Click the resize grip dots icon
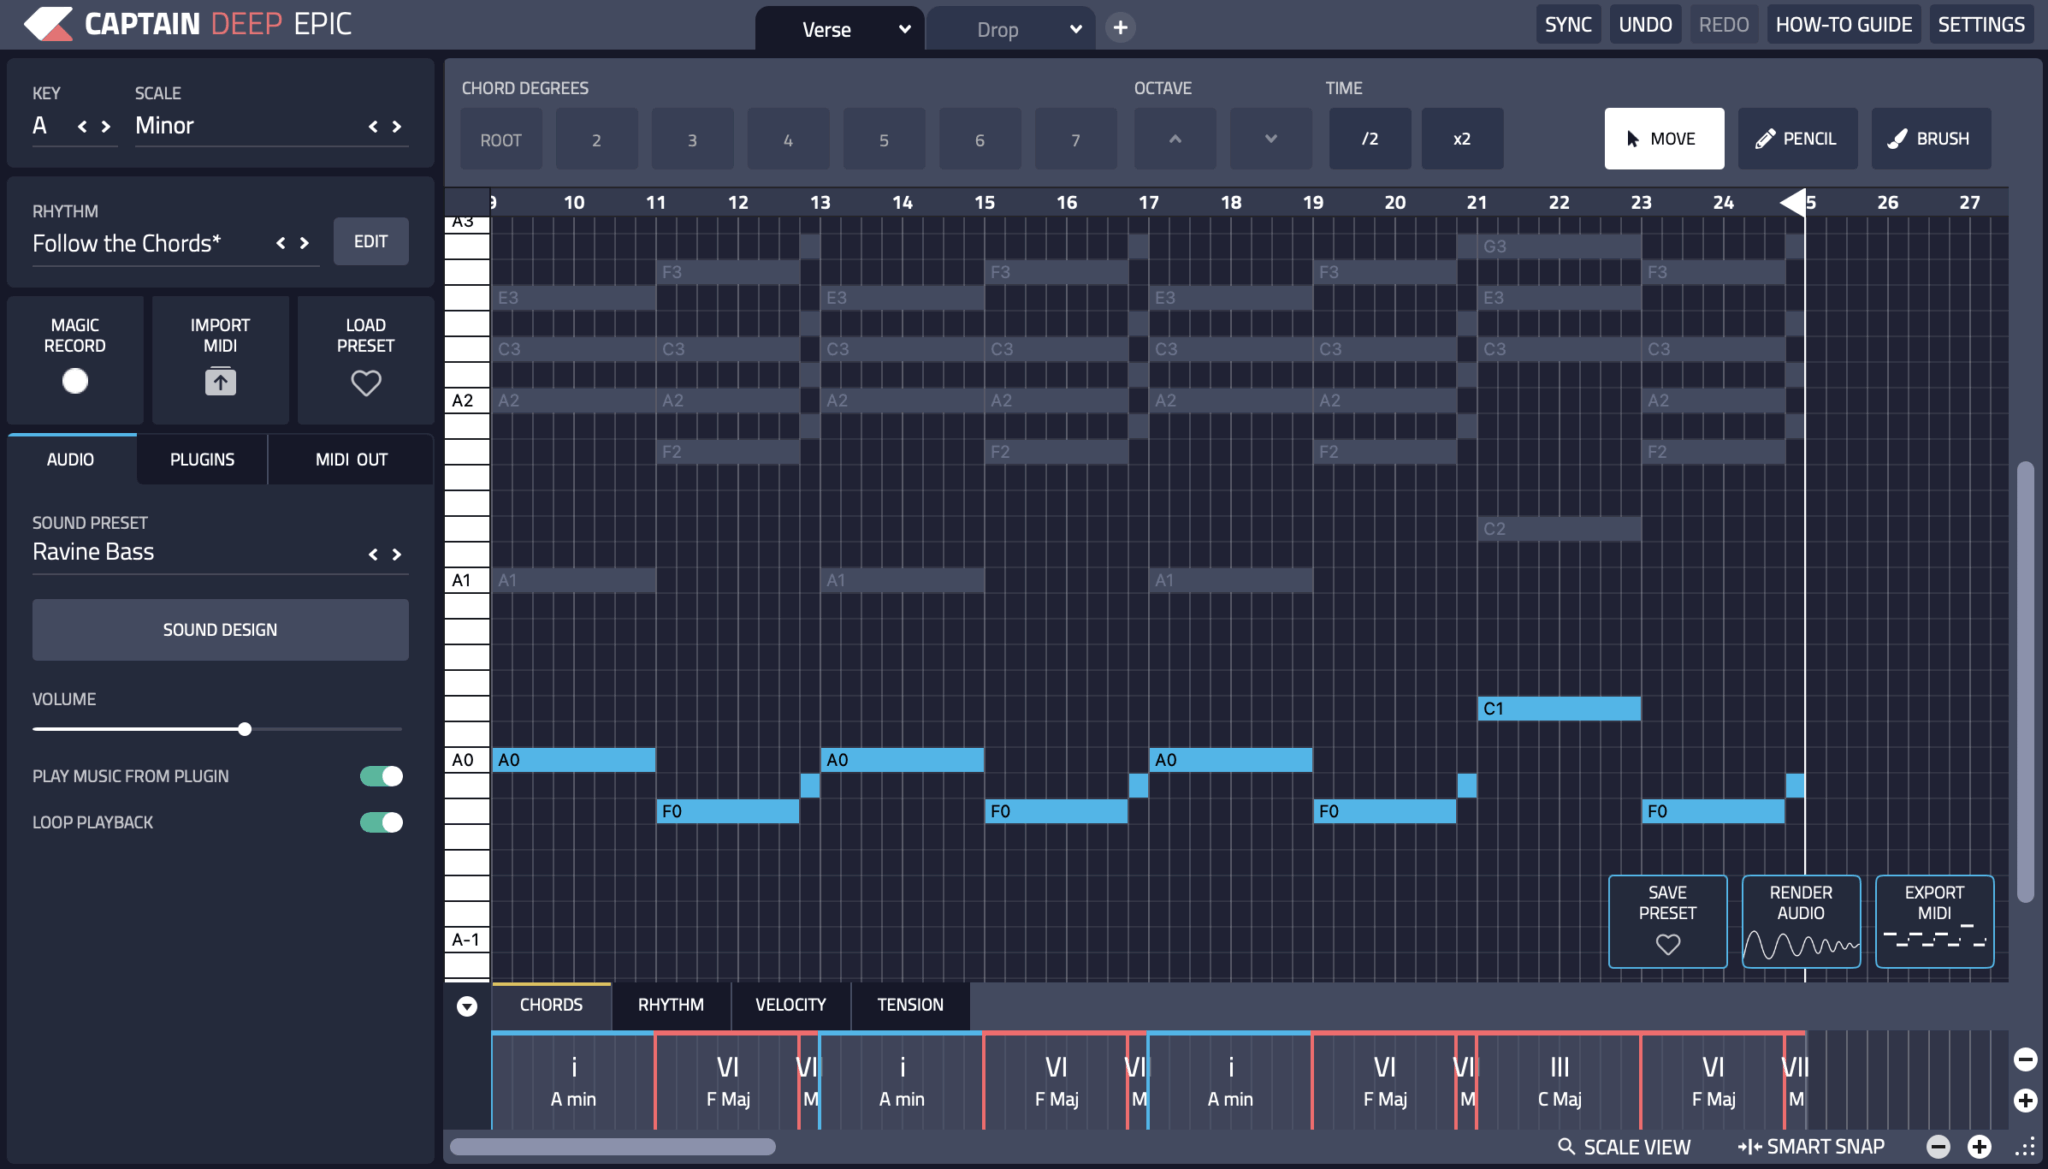Viewport: 2048px width, 1169px height. coord(2025,1147)
